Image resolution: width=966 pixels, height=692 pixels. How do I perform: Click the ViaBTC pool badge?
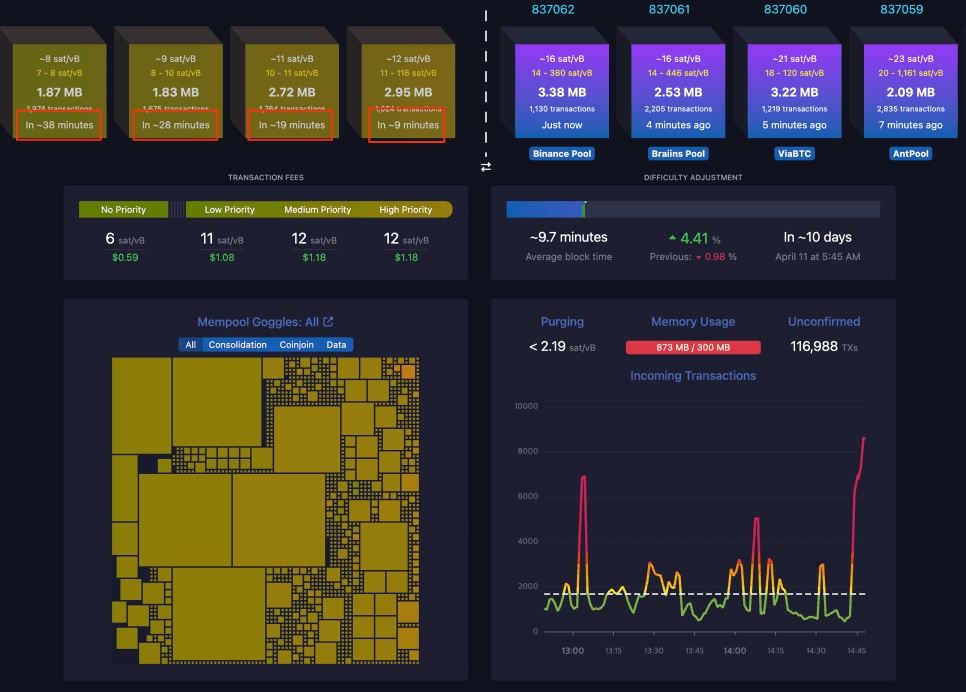(794, 153)
